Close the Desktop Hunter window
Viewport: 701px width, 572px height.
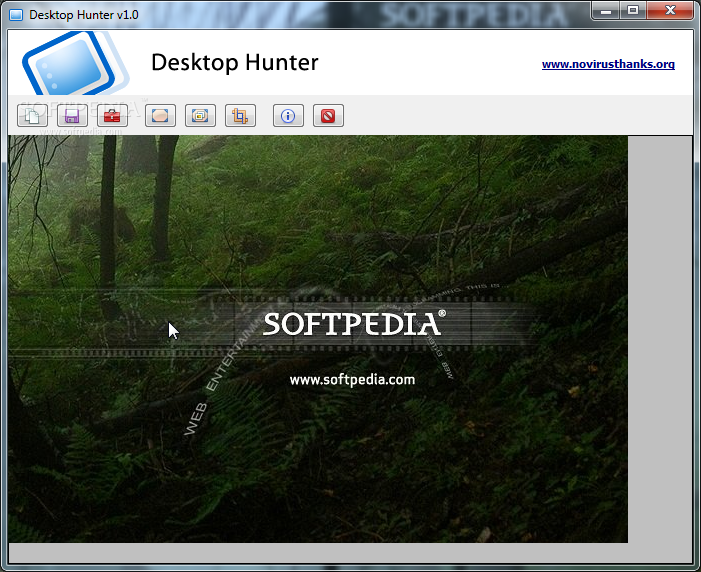(670, 10)
